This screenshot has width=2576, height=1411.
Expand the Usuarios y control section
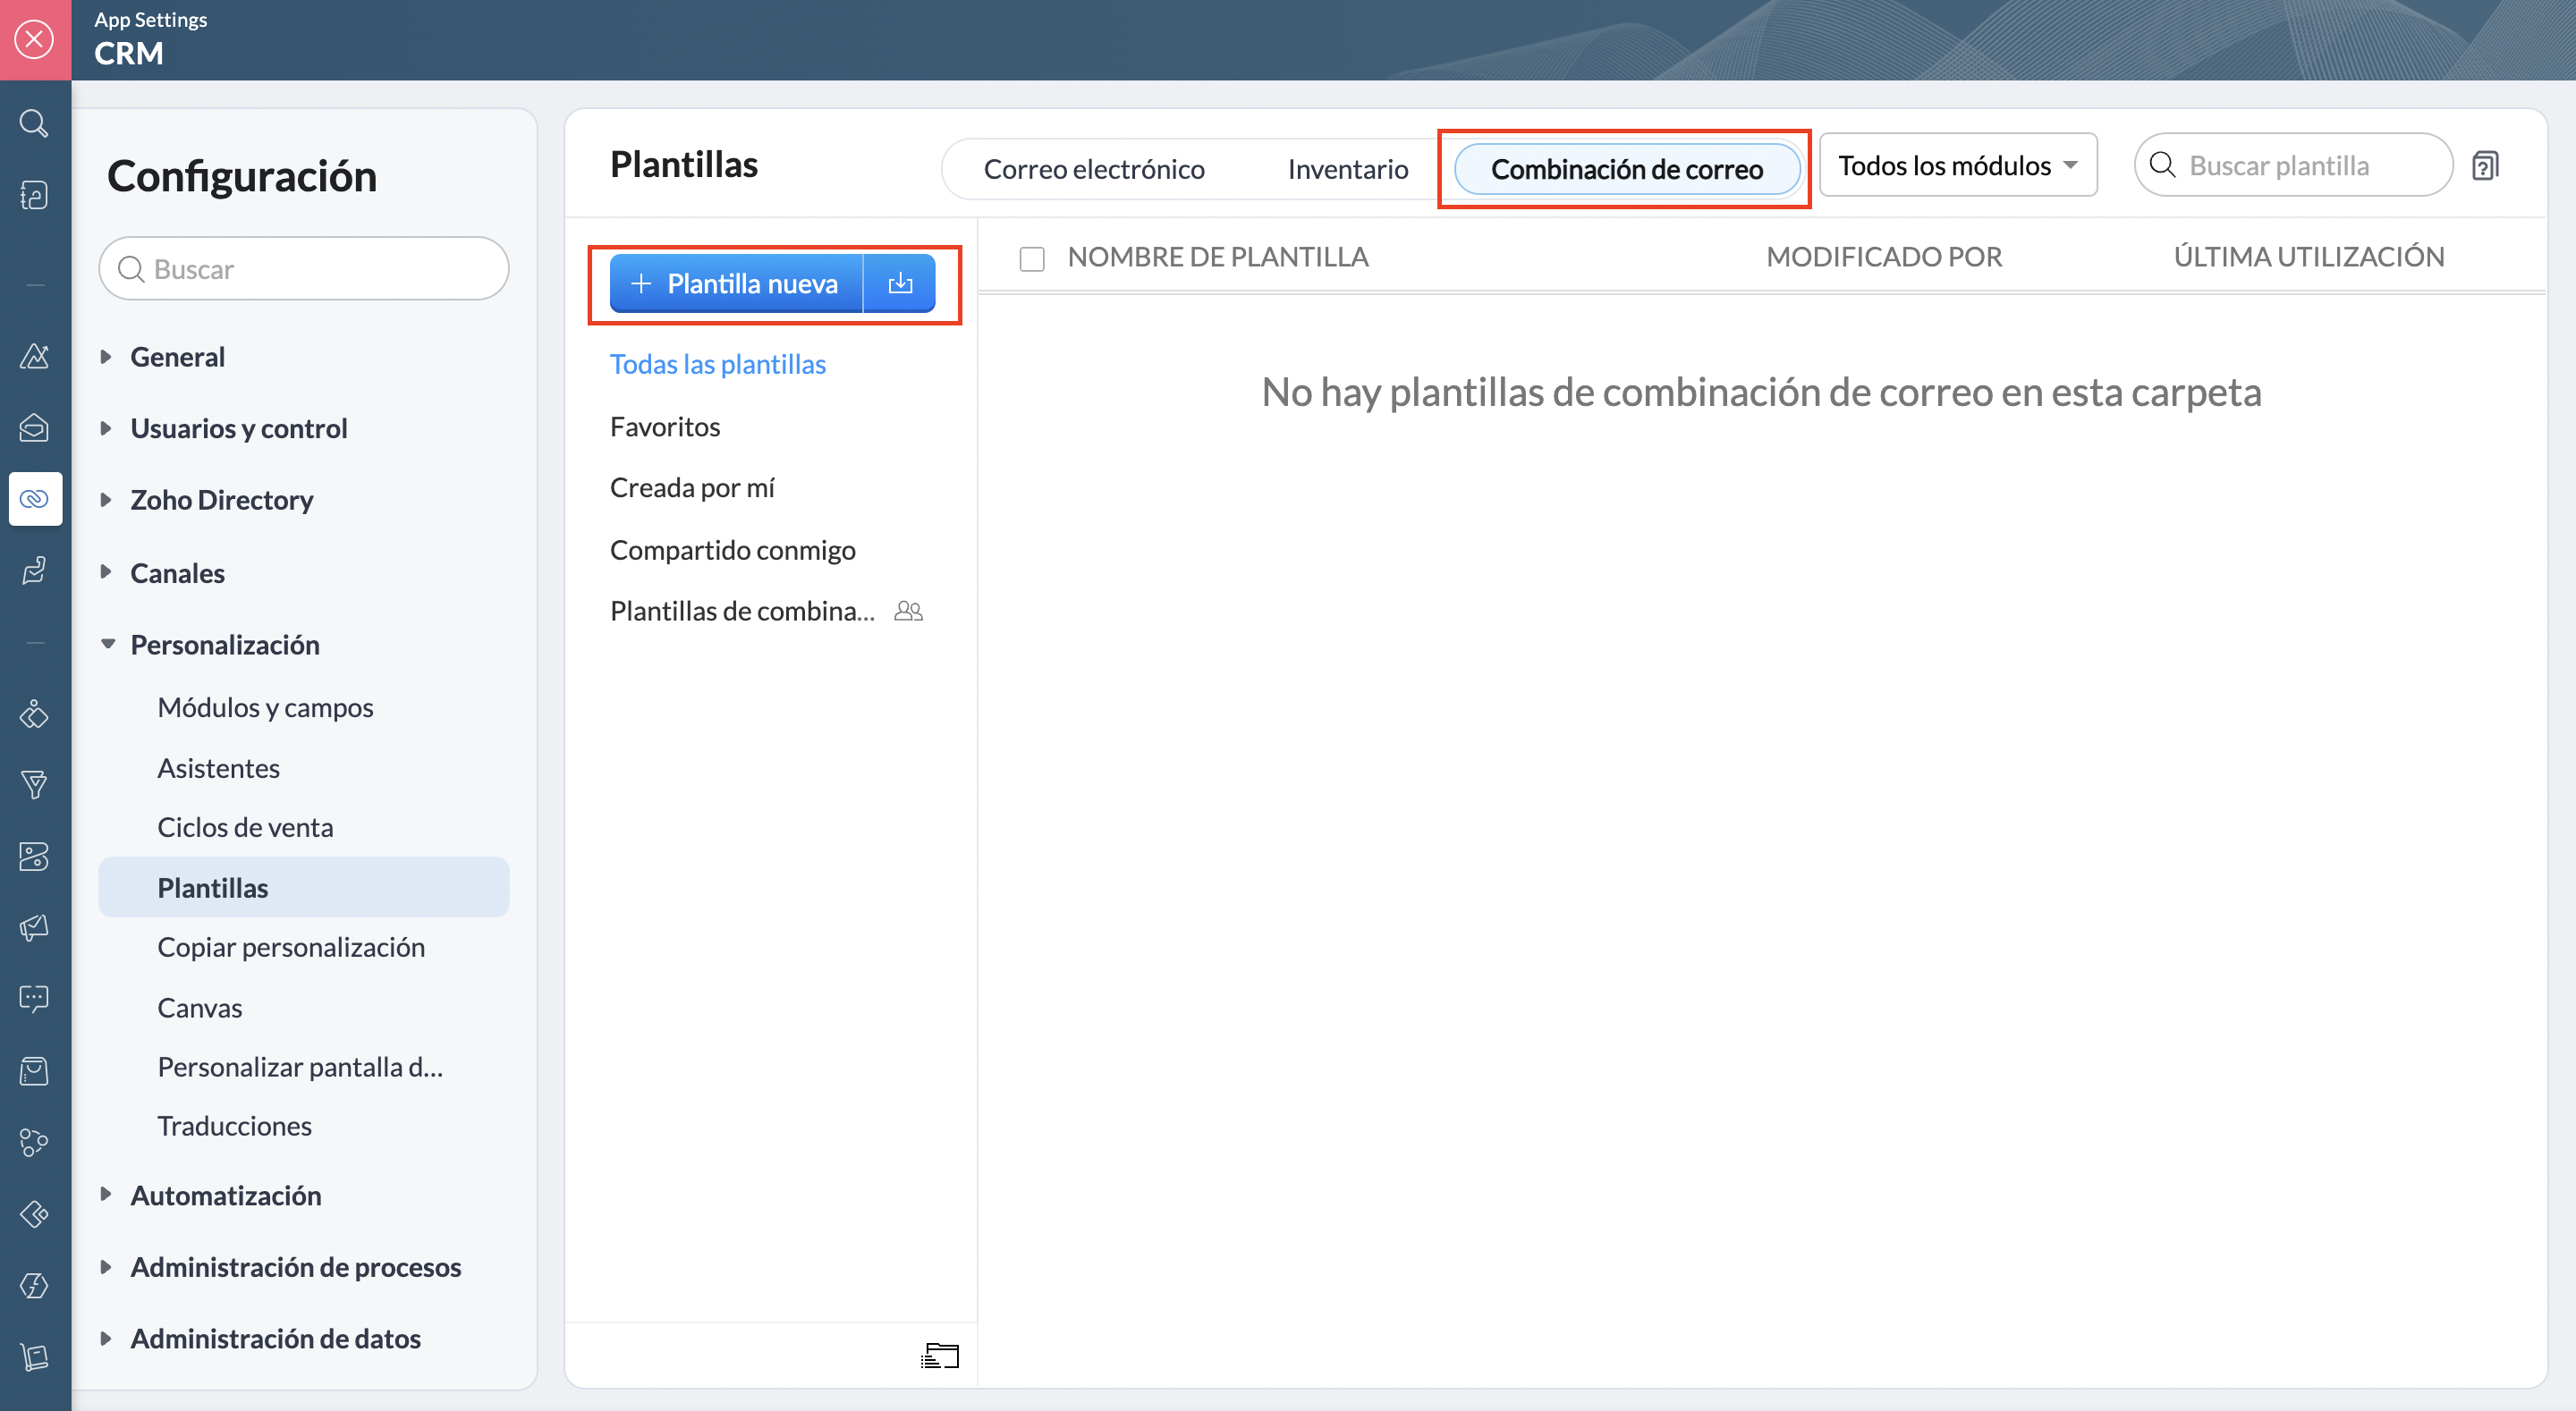click(106, 428)
